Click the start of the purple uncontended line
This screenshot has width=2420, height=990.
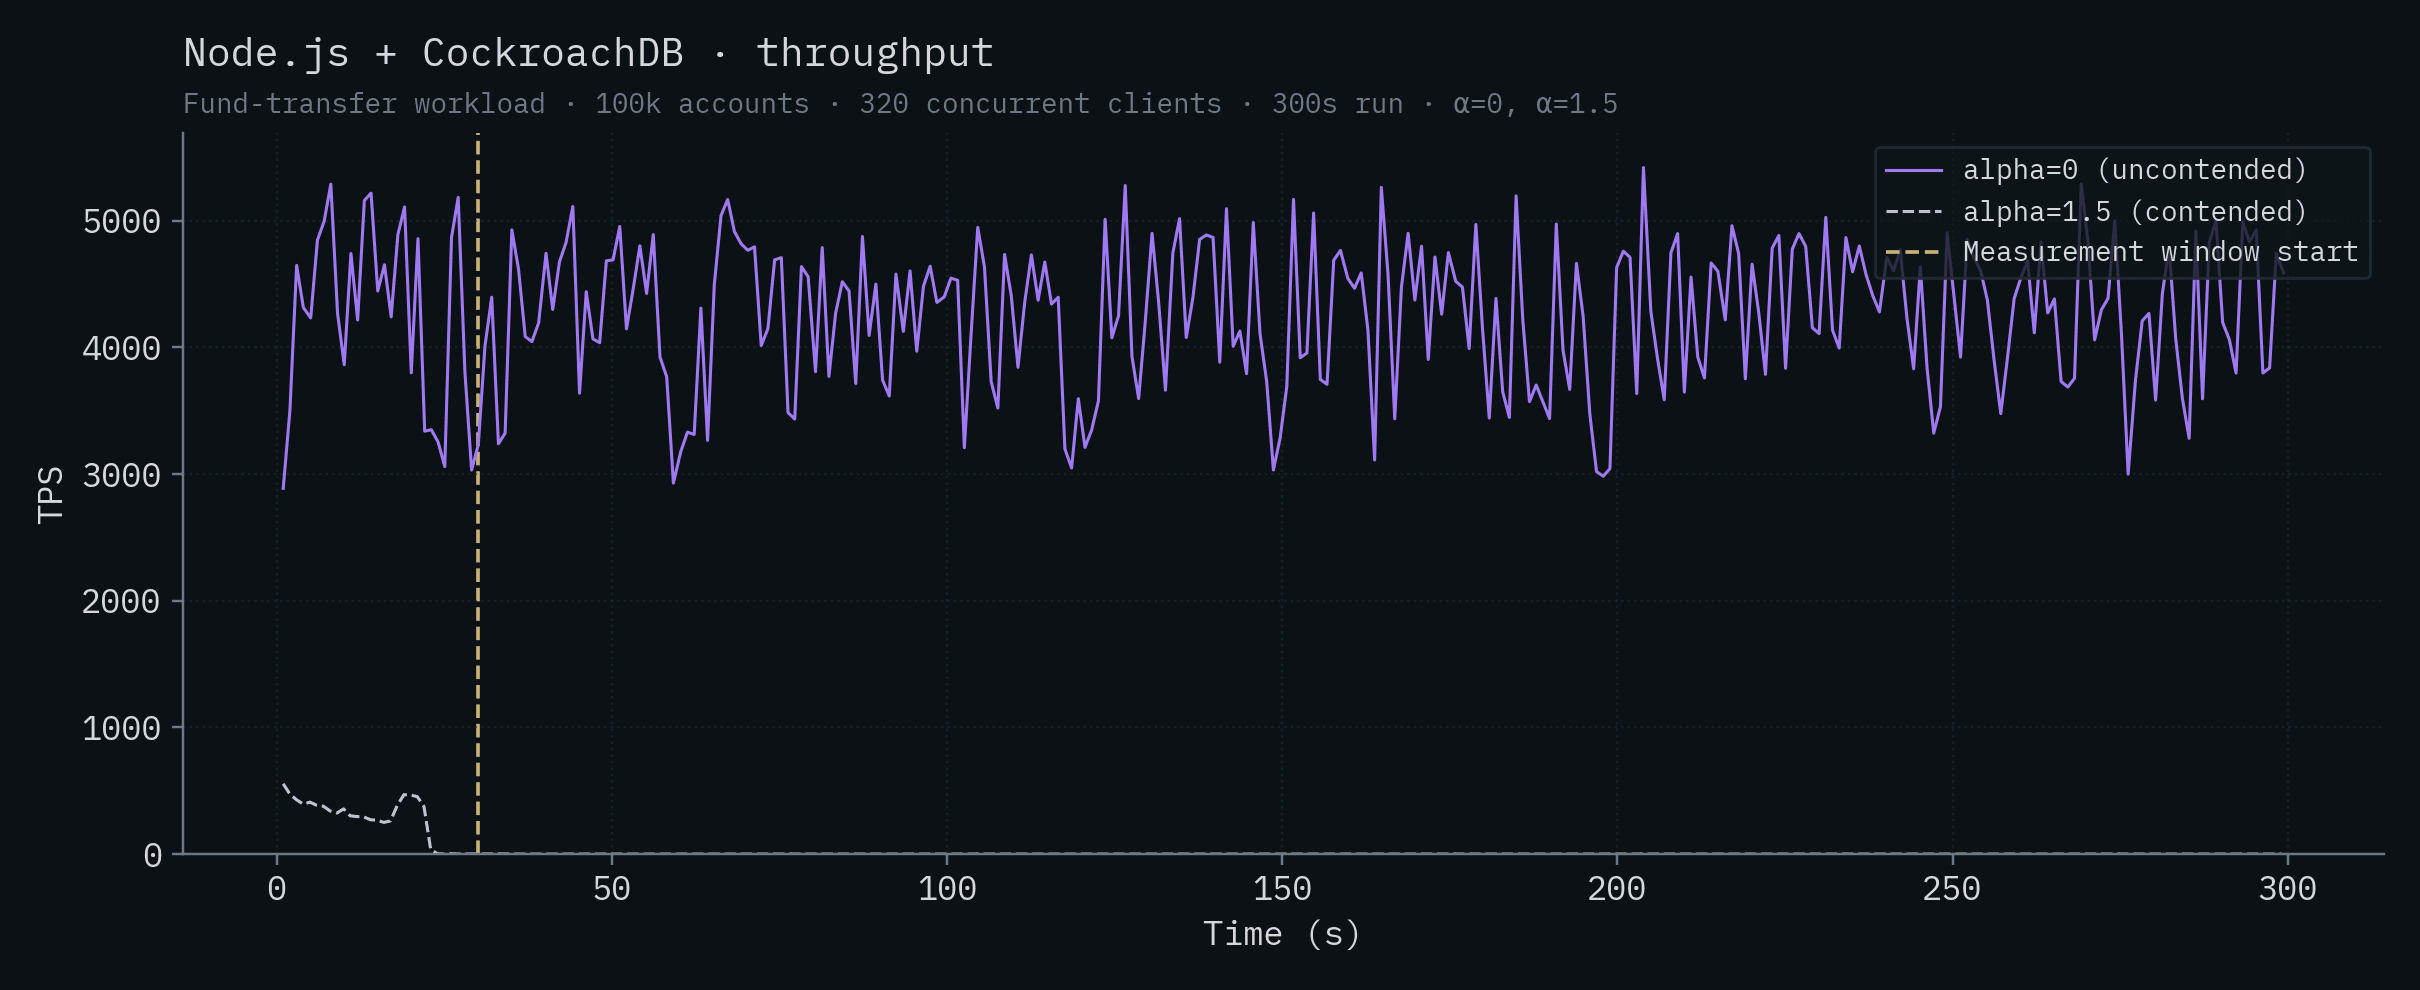[284, 487]
